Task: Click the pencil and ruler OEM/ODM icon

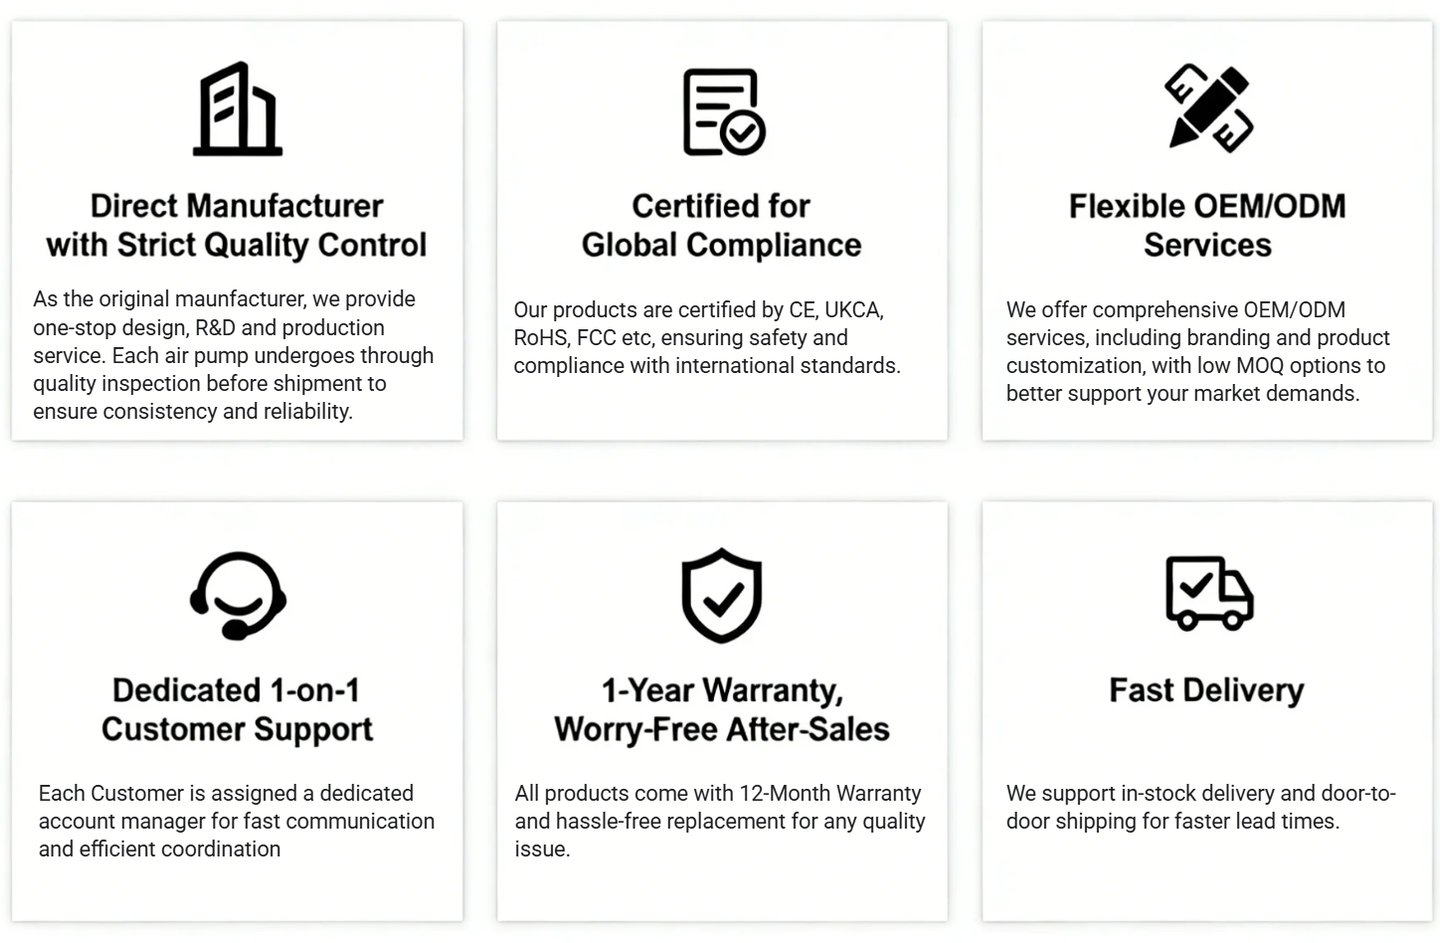Action: (x=1208, y=108)
